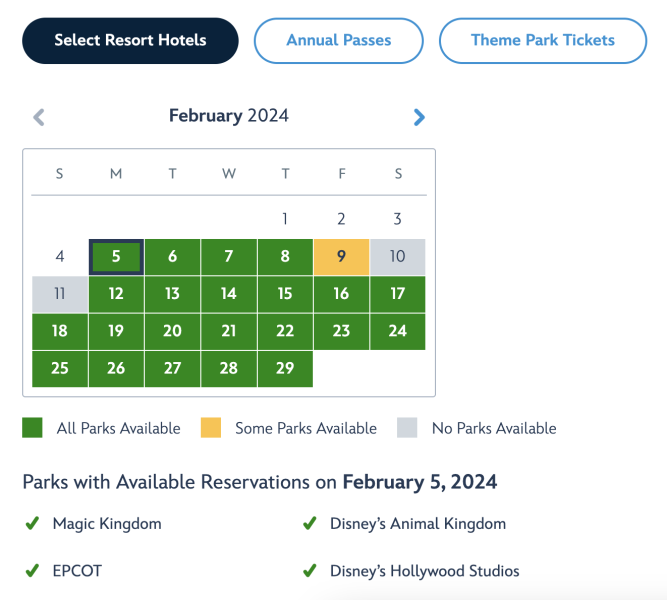
Task: Select February 24 on the calendar
Action: [397, 331]
